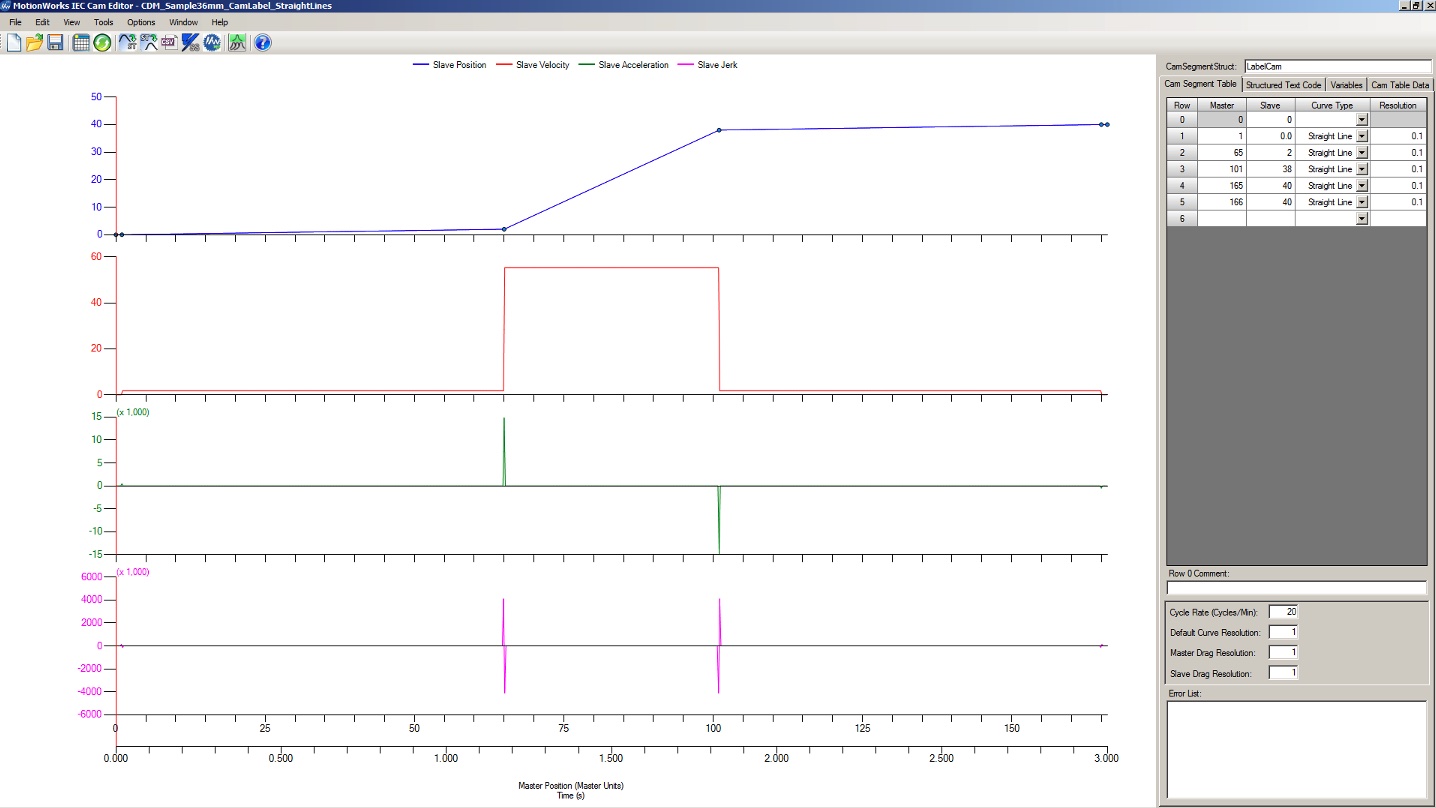Click the Default Curve Resolution field
The width and height of the screenshot is (1436, 808).
[1283, 632]
